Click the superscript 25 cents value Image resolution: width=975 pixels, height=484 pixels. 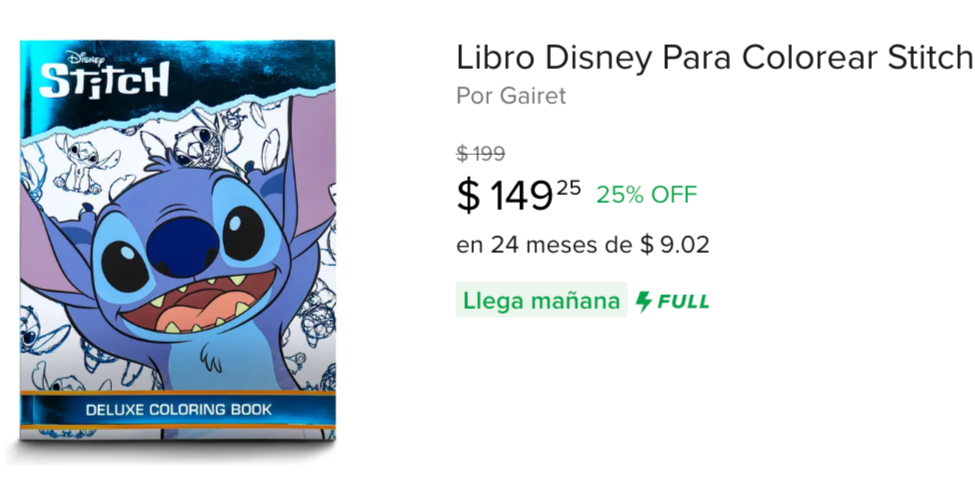click(568, 187)
